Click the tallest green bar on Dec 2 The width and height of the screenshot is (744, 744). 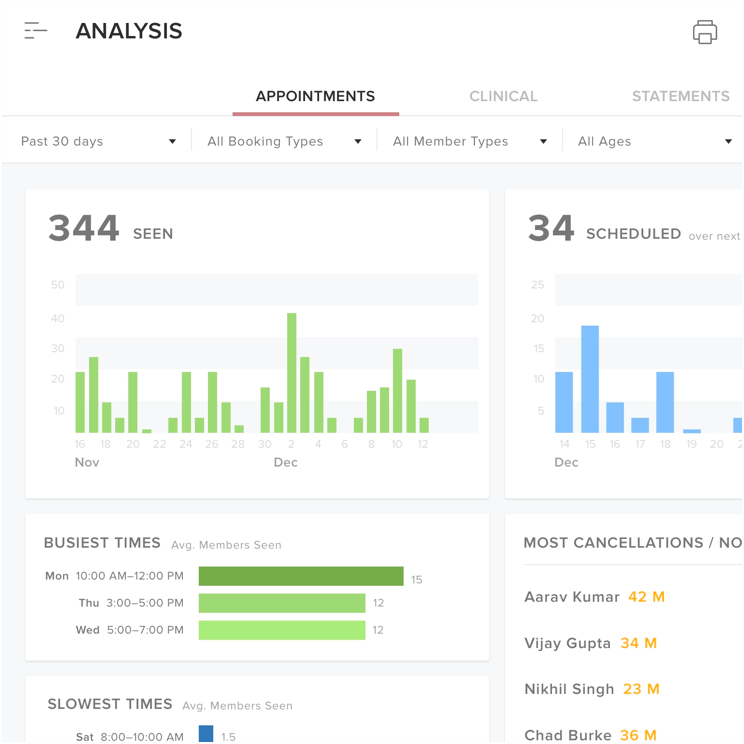pos(292,373)
